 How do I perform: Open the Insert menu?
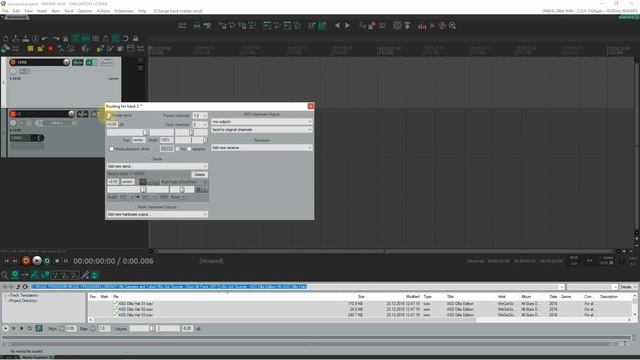tap(42, 11)
